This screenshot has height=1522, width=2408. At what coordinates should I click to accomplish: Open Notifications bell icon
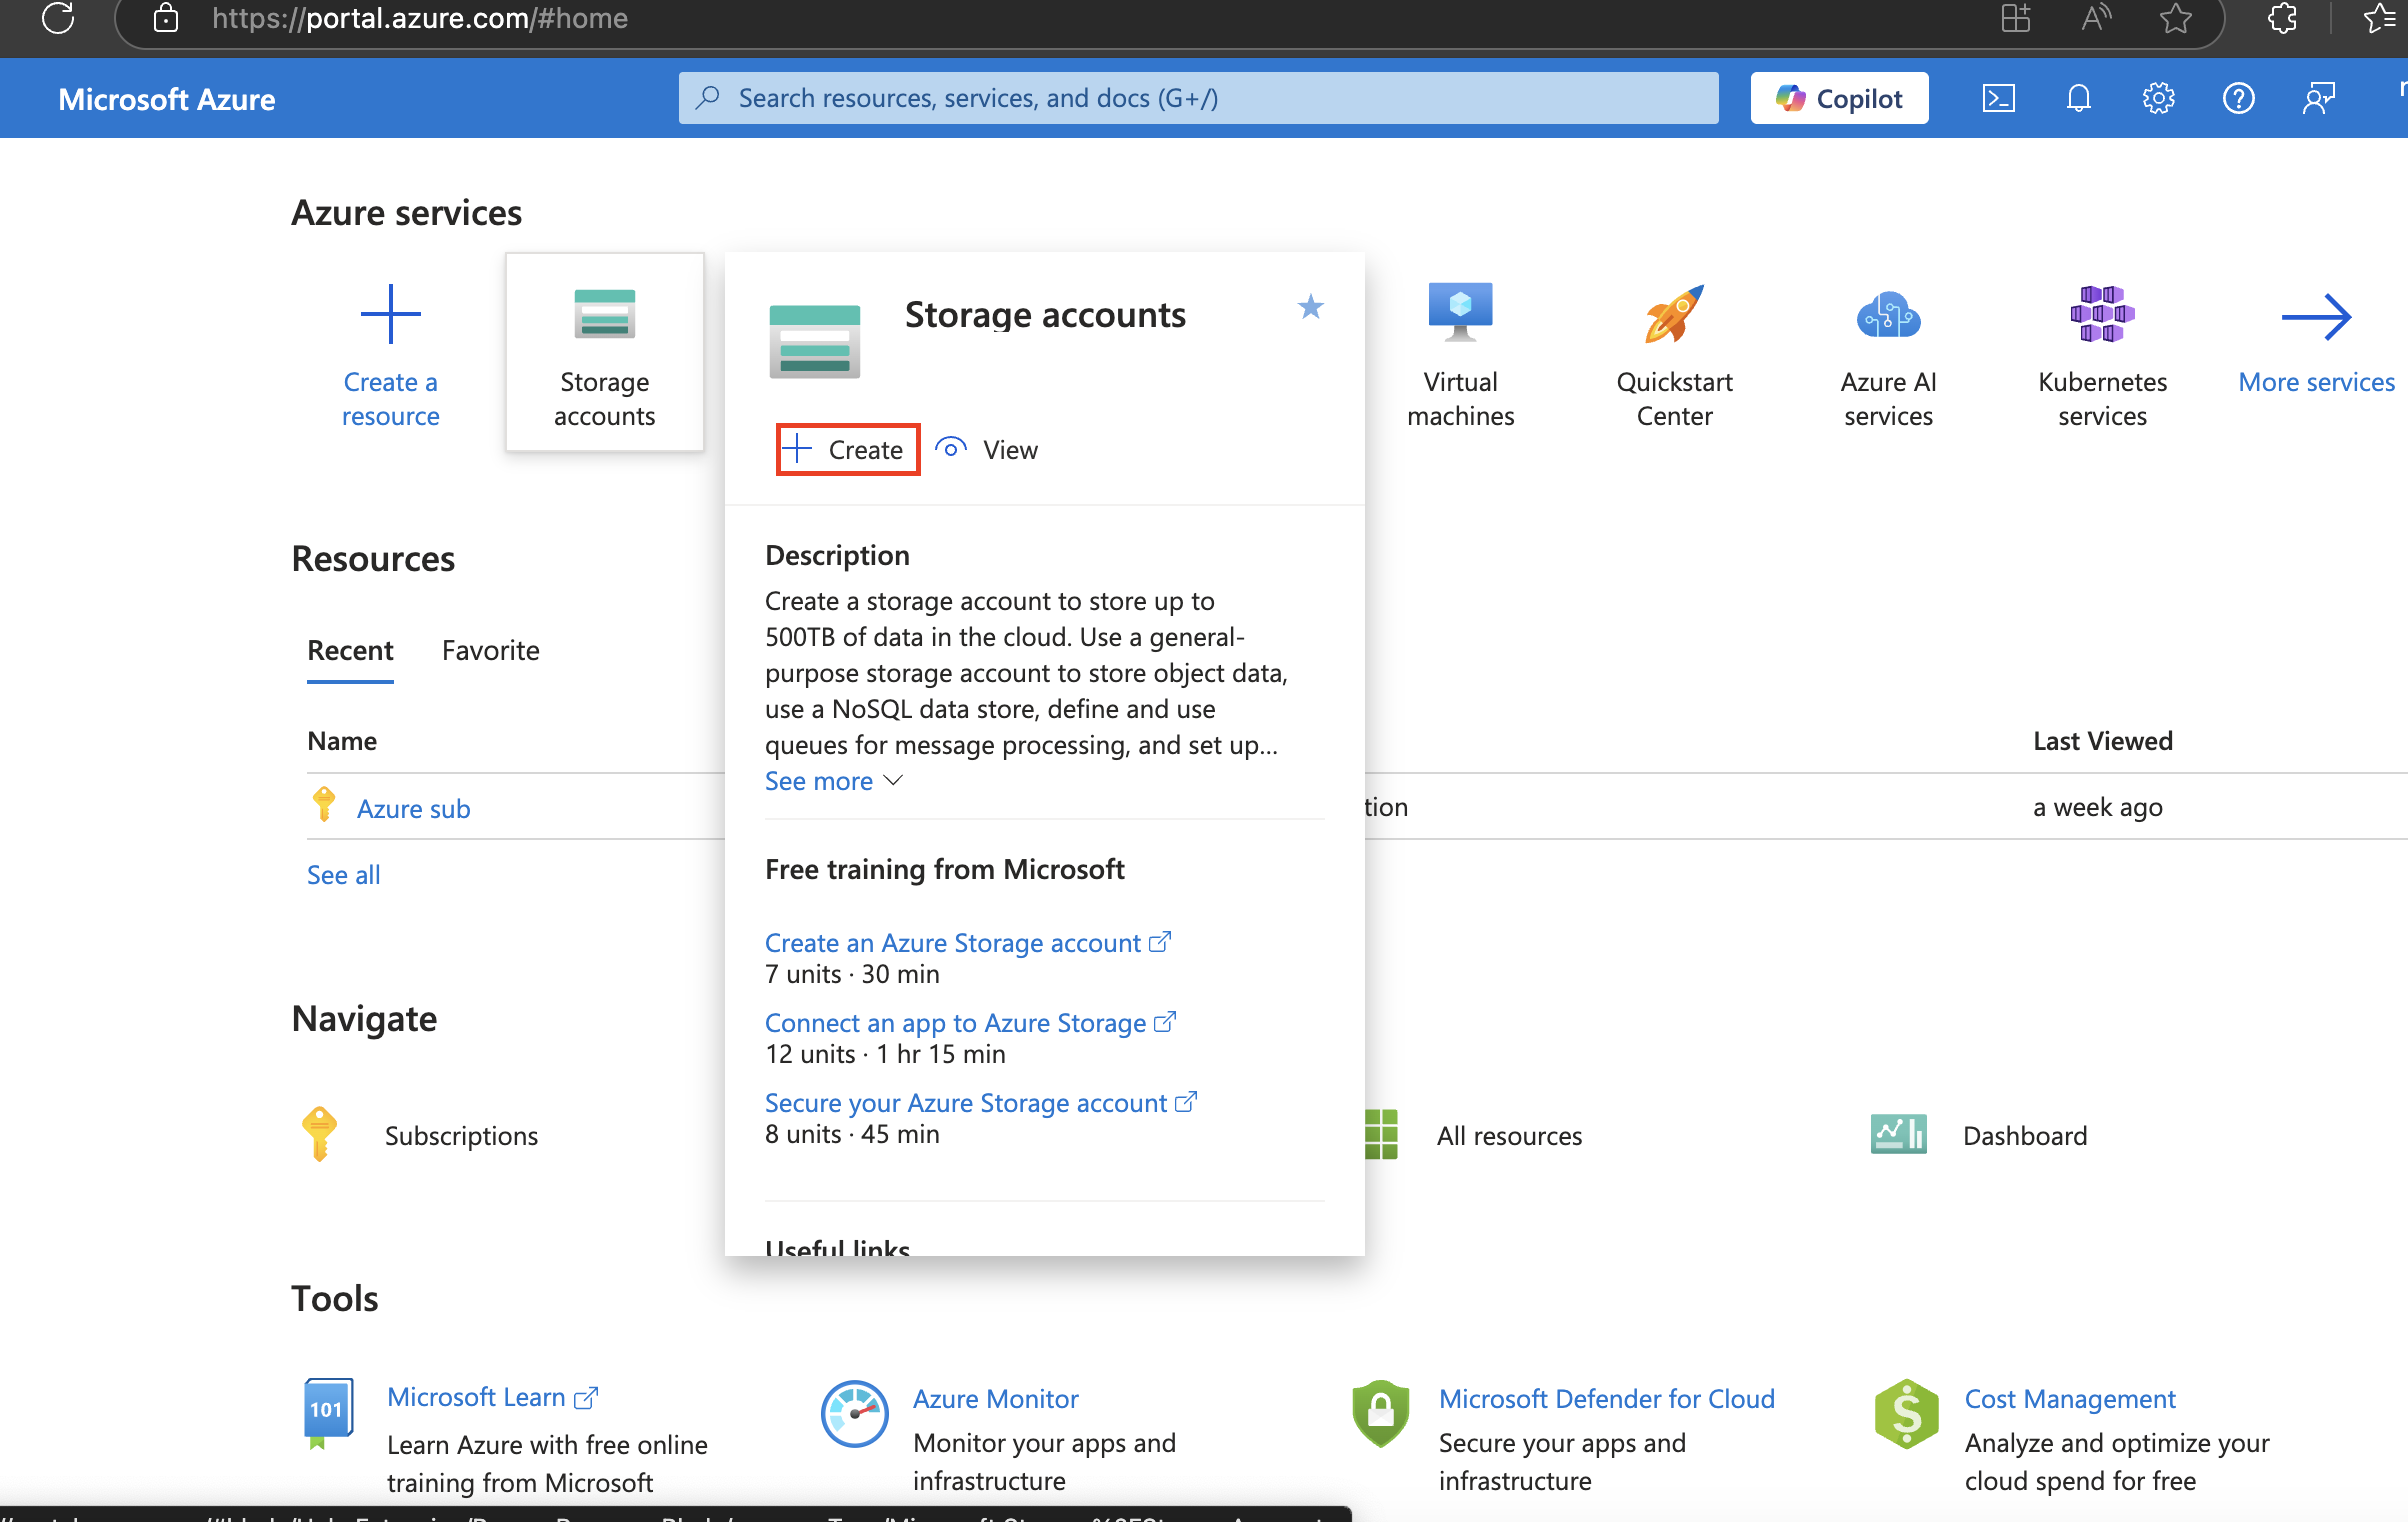click(2078, 98)
